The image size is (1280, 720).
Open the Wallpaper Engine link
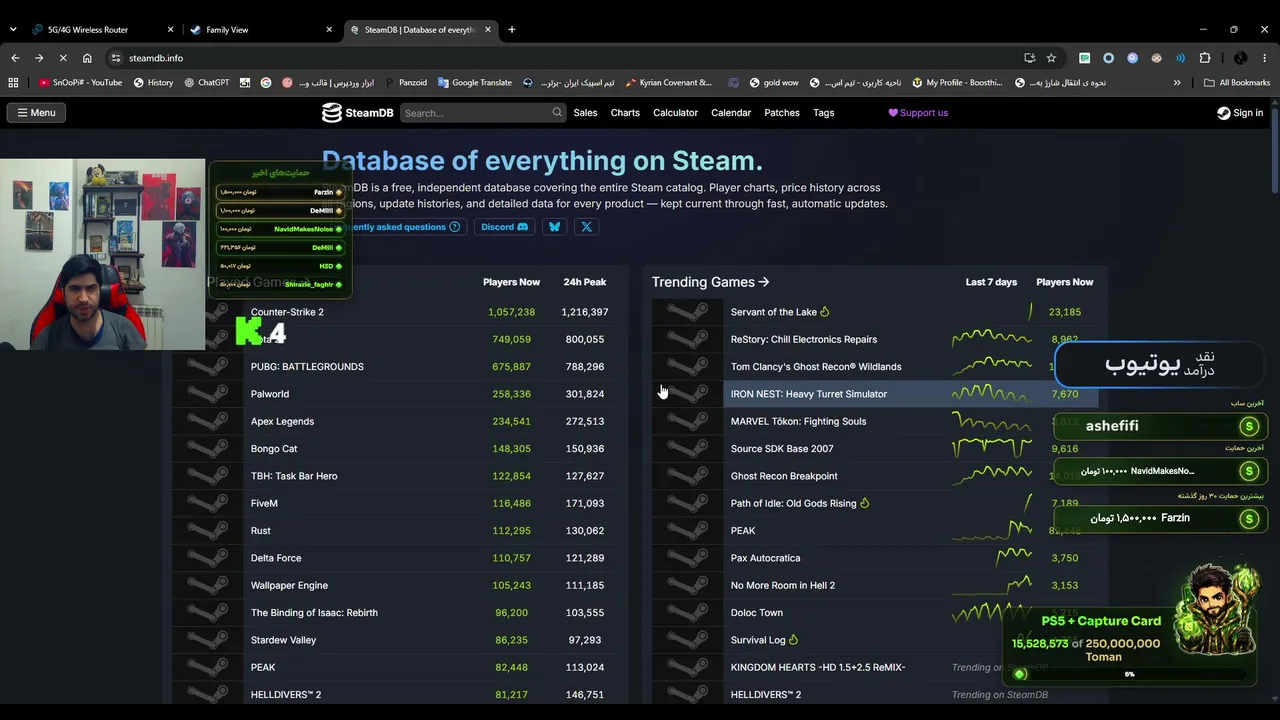289,586
